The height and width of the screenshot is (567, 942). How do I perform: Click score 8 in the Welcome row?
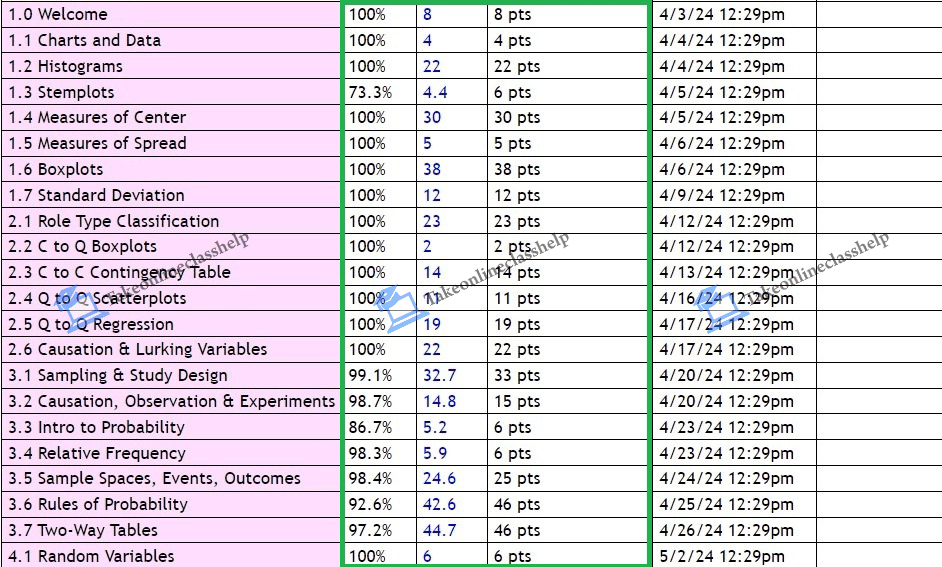point(428,15)
